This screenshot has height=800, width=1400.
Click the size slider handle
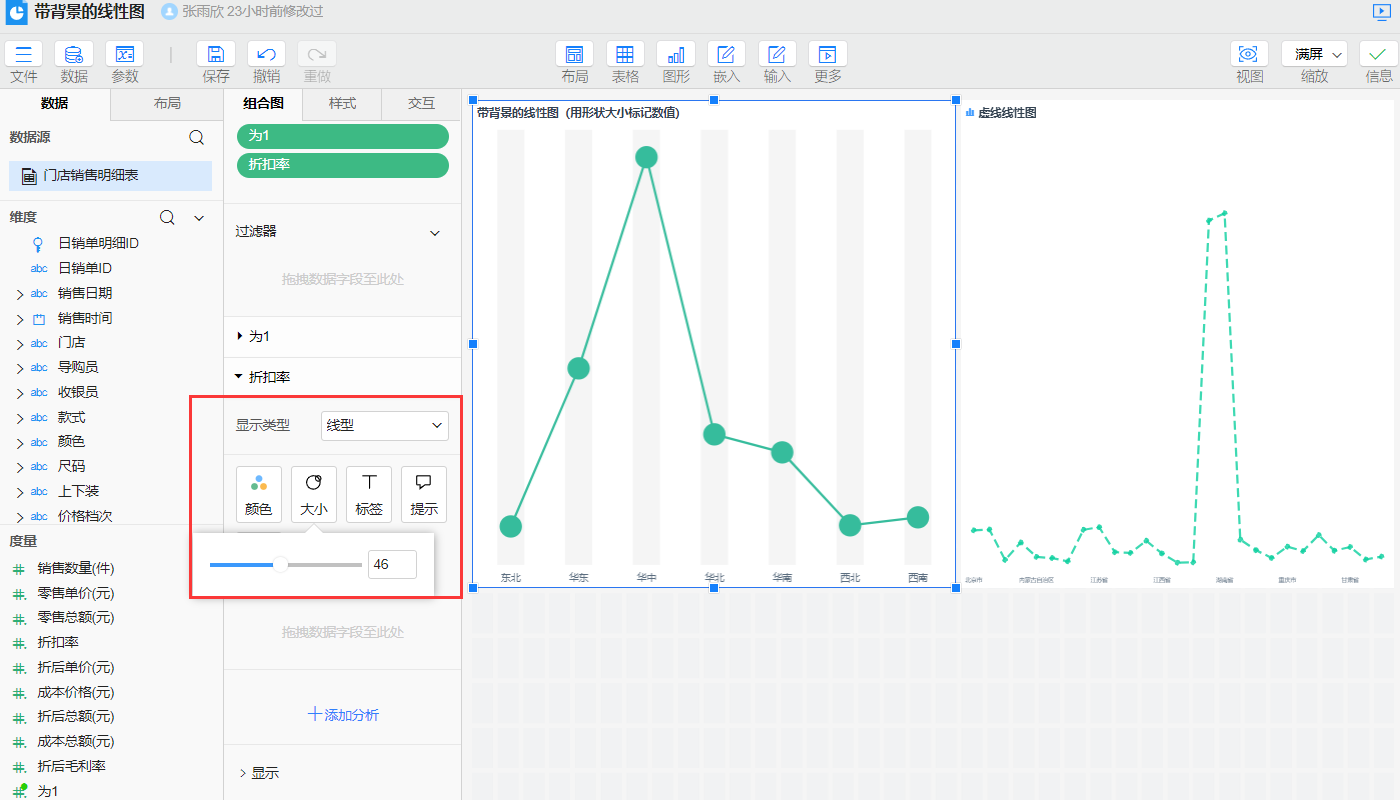[281, 565]
